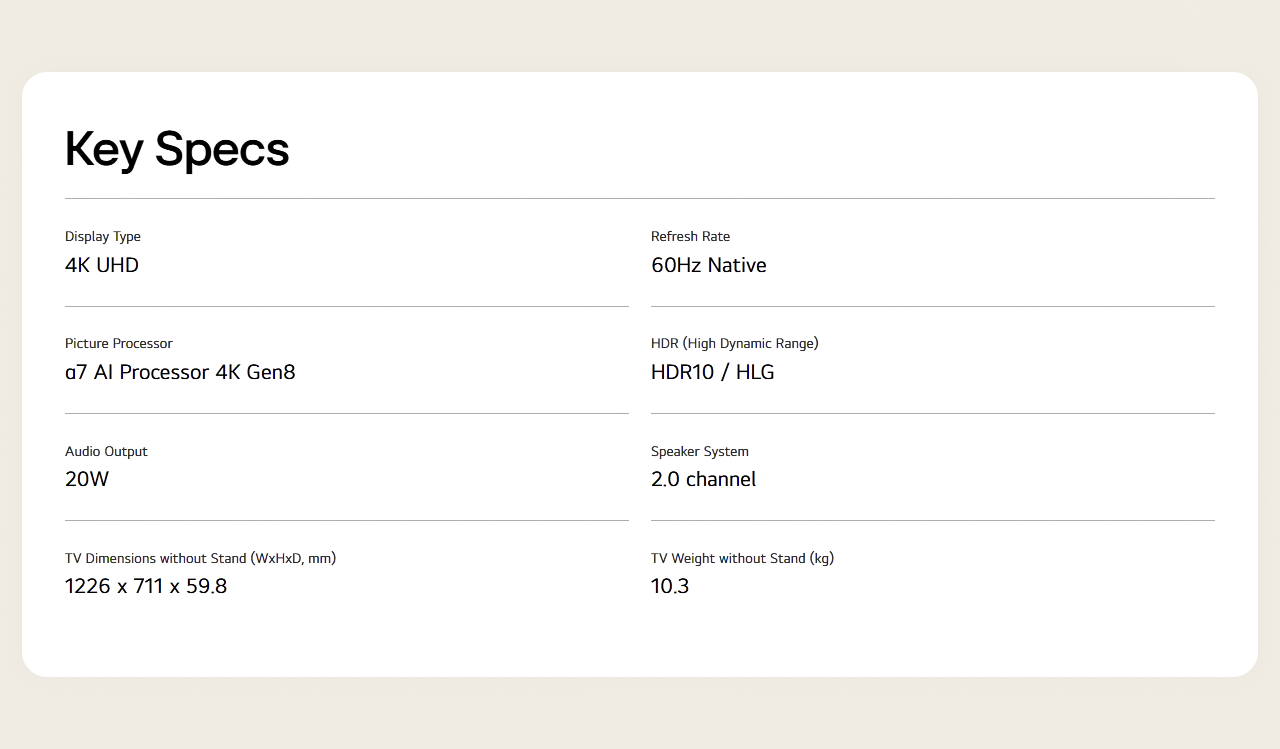This screenshot has height=749, width=1280.
Task: Select the Speaker System label
Action: (x=700, y=452)
